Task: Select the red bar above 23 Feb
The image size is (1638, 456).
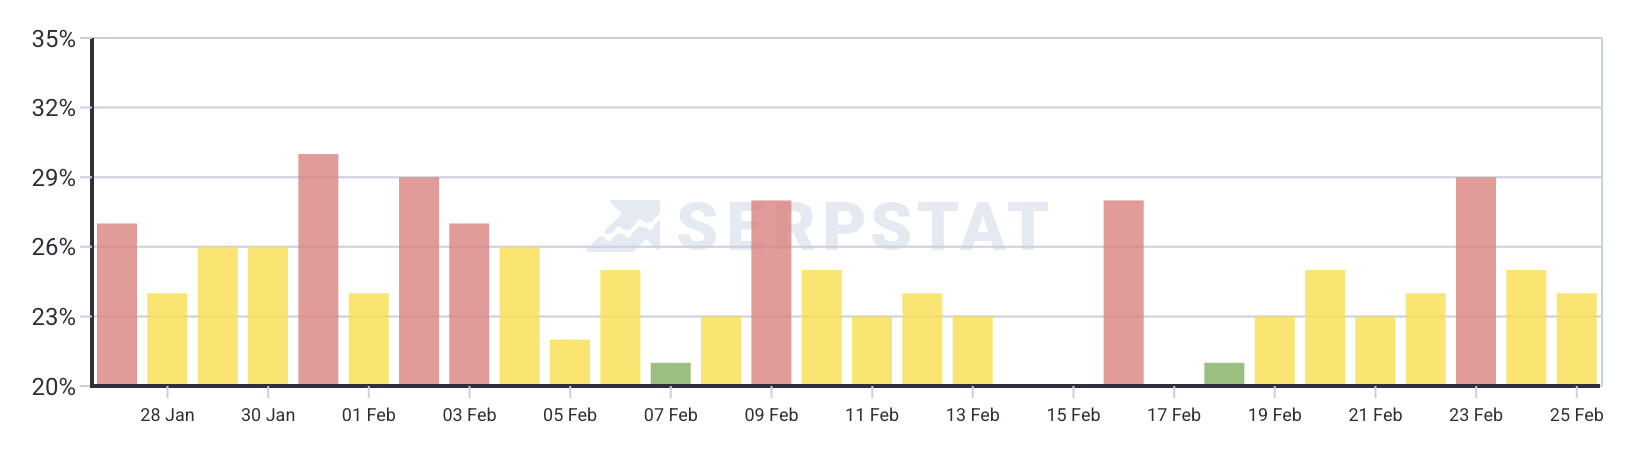Action: click(1475, 281)
